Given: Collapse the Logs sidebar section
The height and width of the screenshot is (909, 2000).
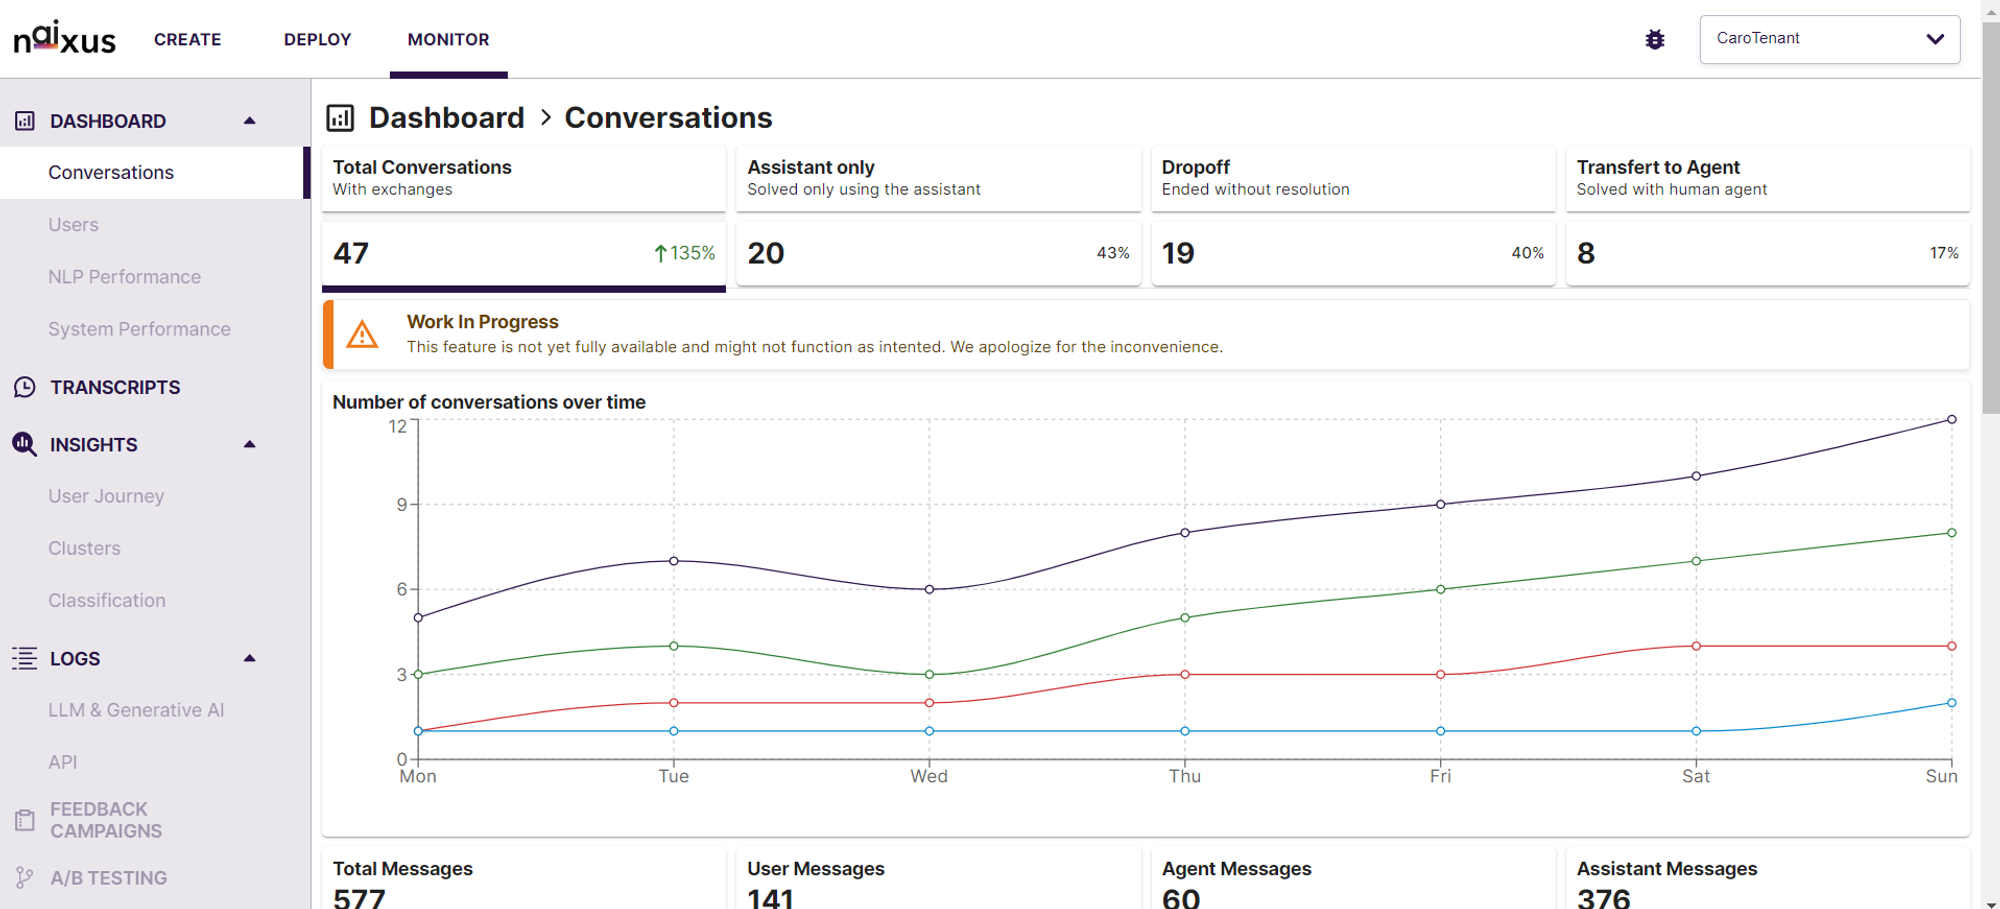Looking at the screenshot, I should click(250, 658).
